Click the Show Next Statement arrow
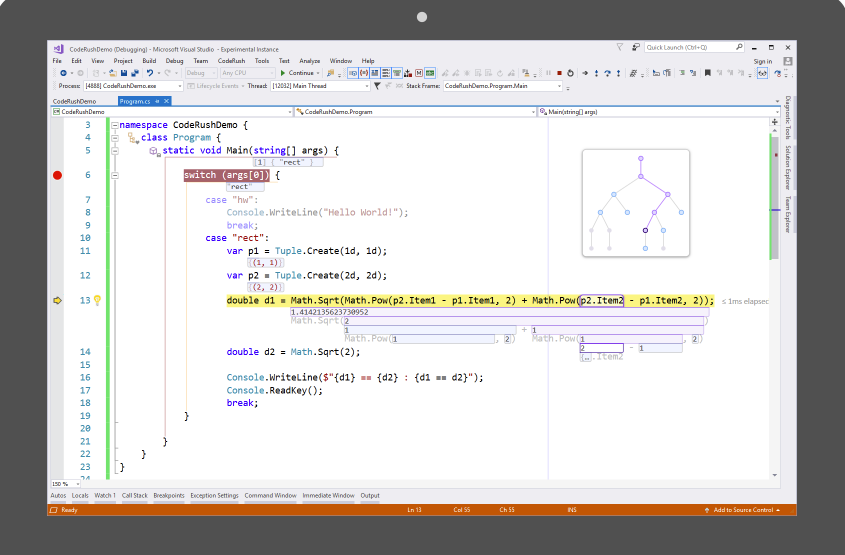 coord(585,73)
